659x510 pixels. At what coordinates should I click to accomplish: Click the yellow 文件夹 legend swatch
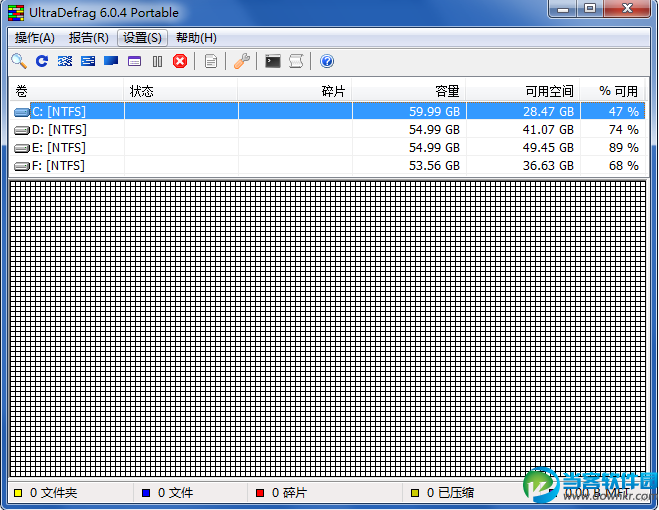(18, 493)
